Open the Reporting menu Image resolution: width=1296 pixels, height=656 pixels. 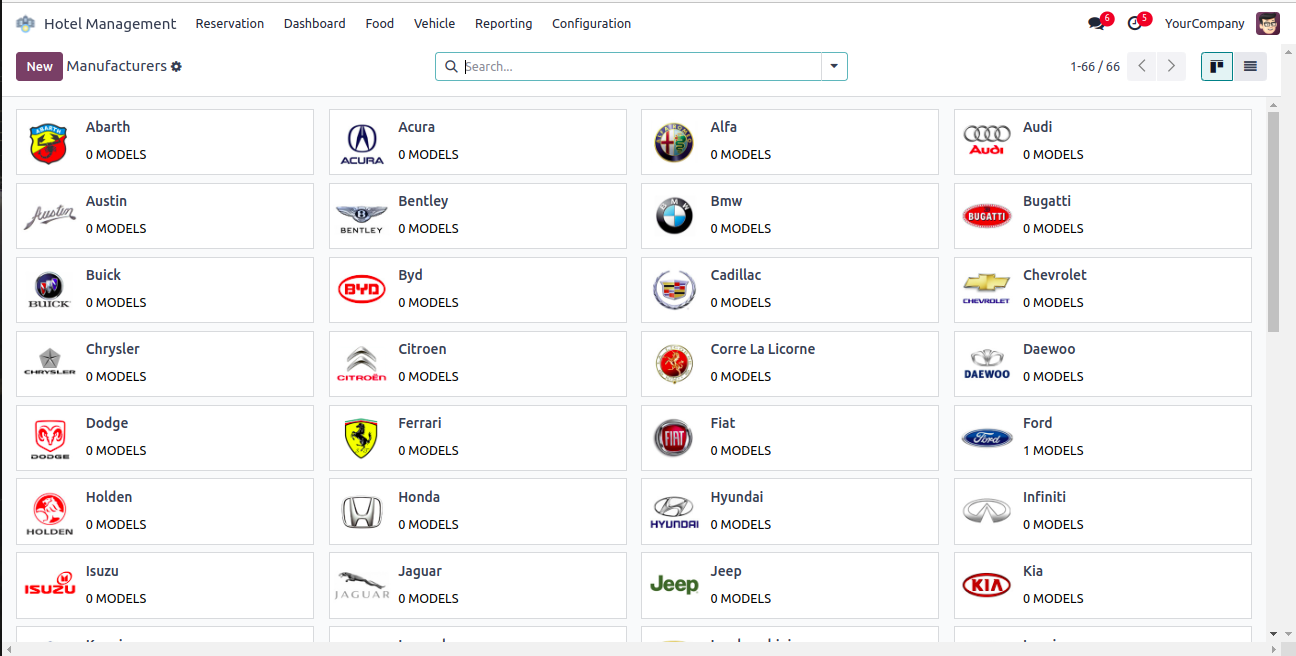coord(503,23)
